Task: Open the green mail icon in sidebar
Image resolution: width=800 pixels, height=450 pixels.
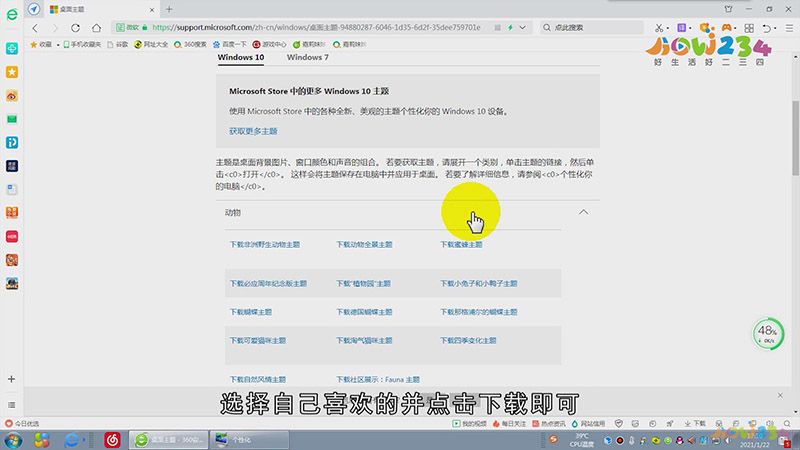Action: click(x=12, y=119)
